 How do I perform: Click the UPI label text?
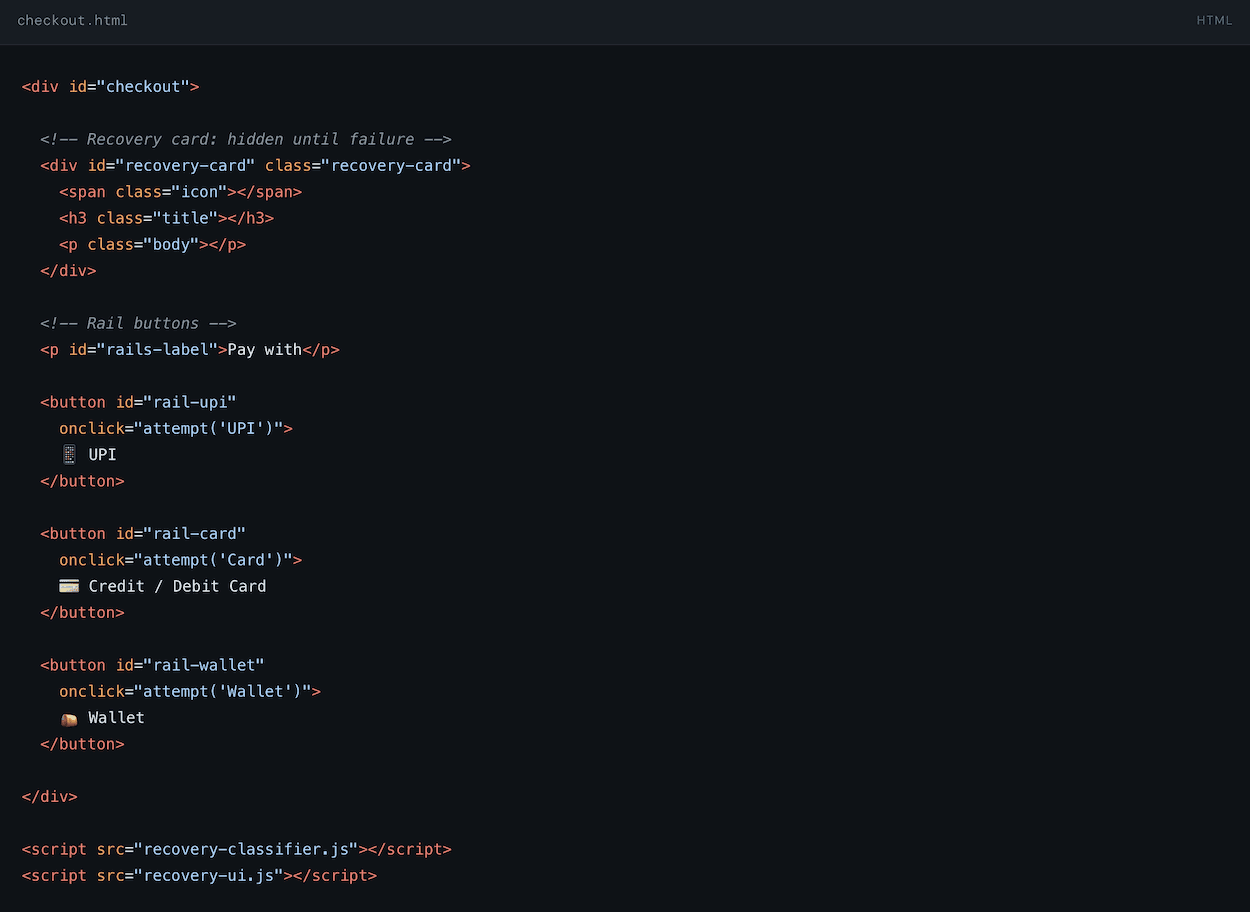(102, 455)
